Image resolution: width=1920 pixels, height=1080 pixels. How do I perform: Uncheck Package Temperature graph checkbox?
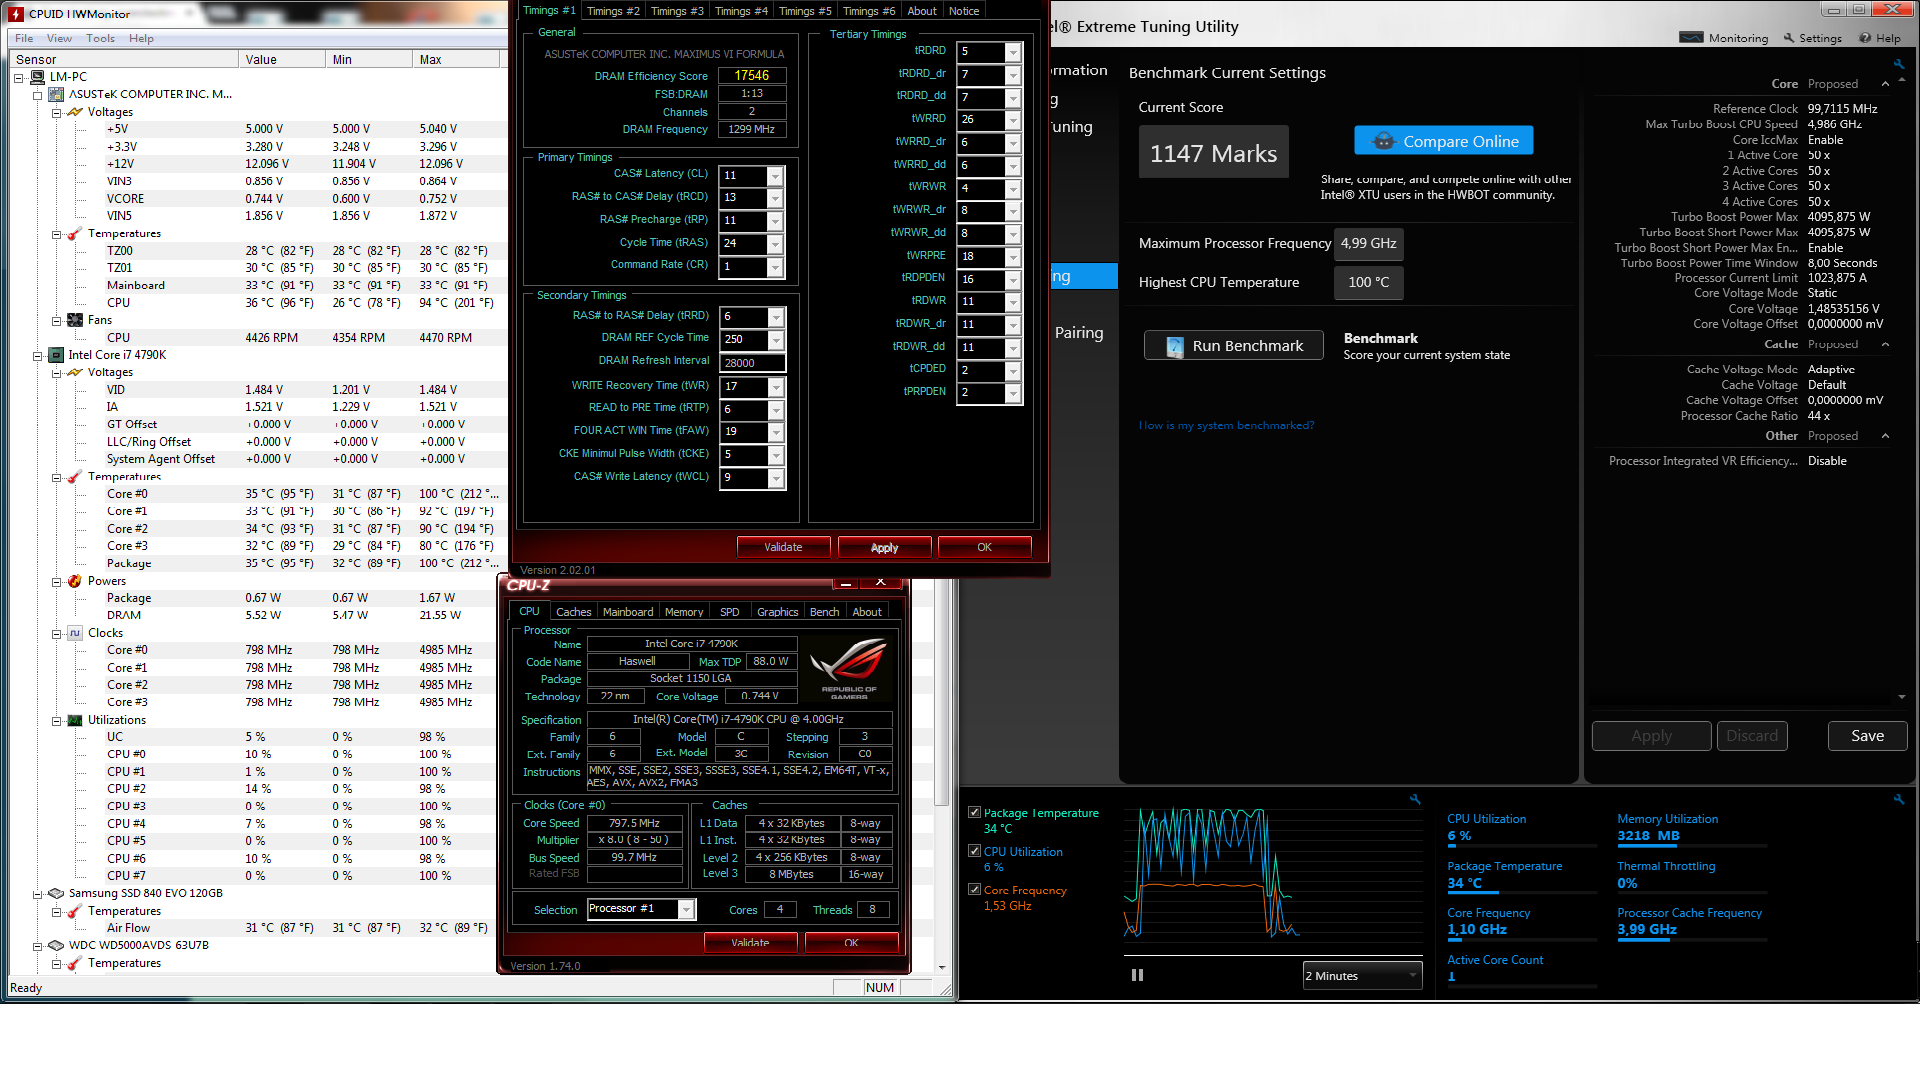point(974,813)
